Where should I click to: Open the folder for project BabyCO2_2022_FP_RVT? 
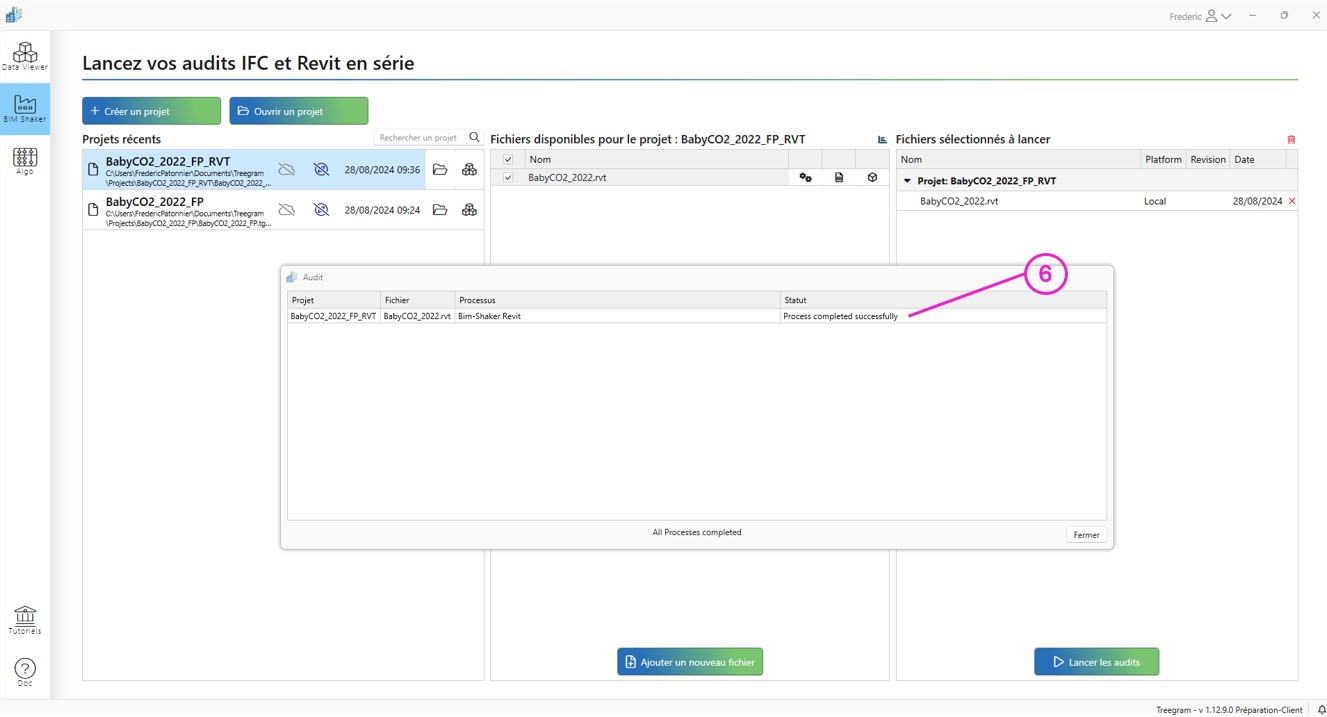point(440,169)
